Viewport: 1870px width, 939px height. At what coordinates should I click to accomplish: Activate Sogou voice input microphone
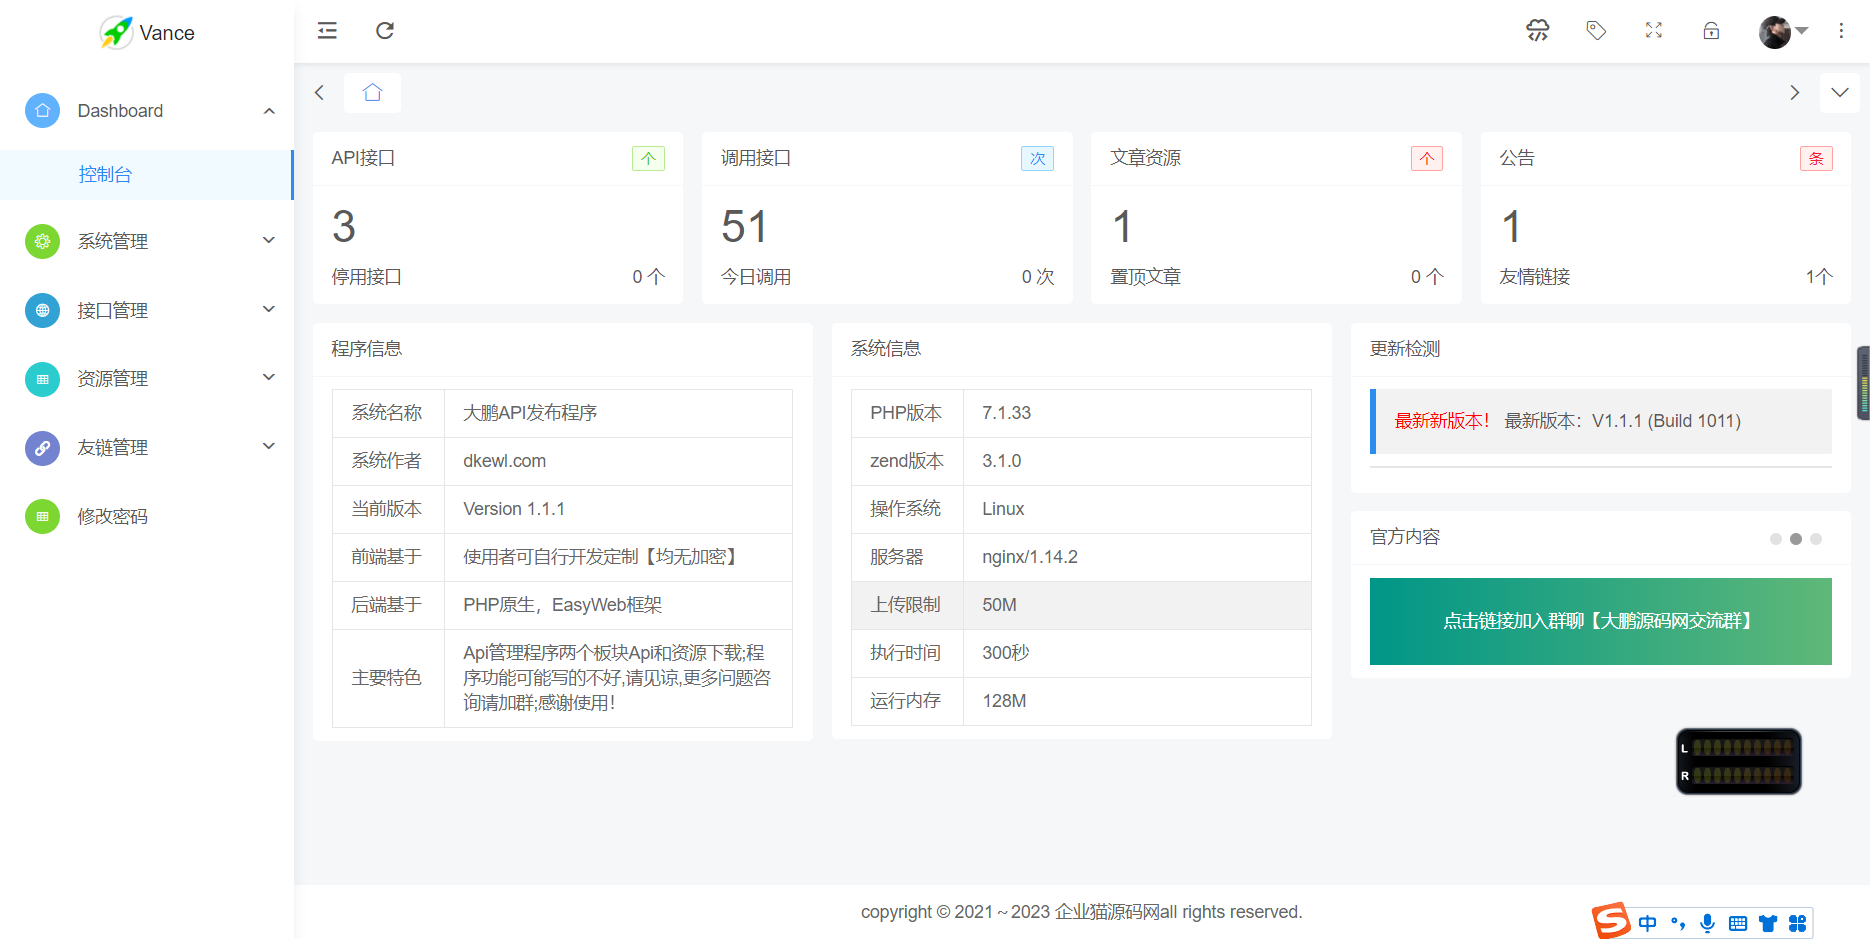click(1707, 922)
